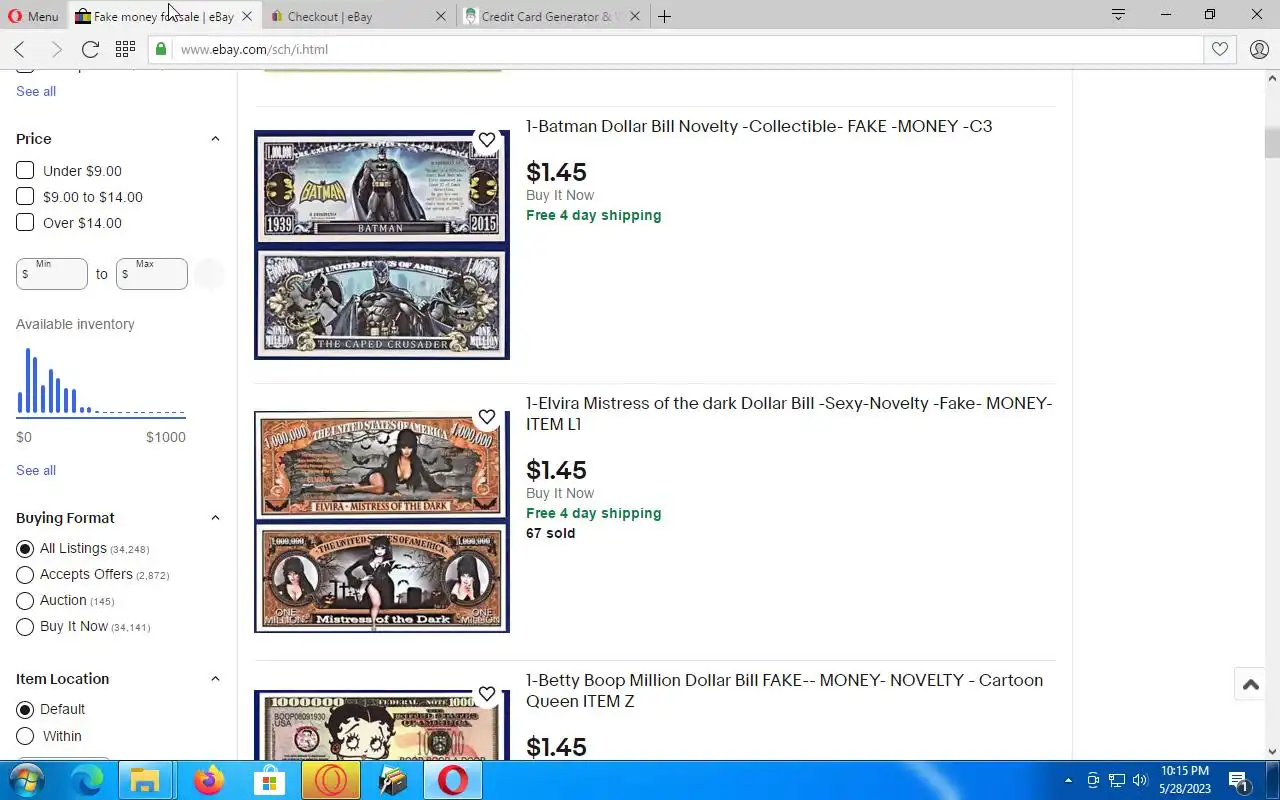The width and height of the screenshot is (1280, 800).
Task: Collapse the Buying Format section
Action: [215, 518]
